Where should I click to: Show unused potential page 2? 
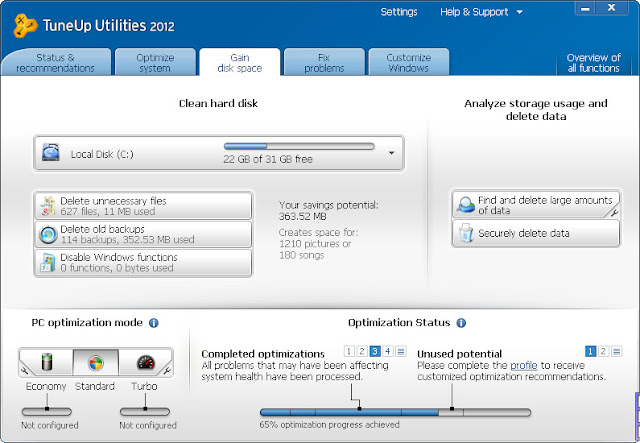pyautogui.click(x=603, y=351)
